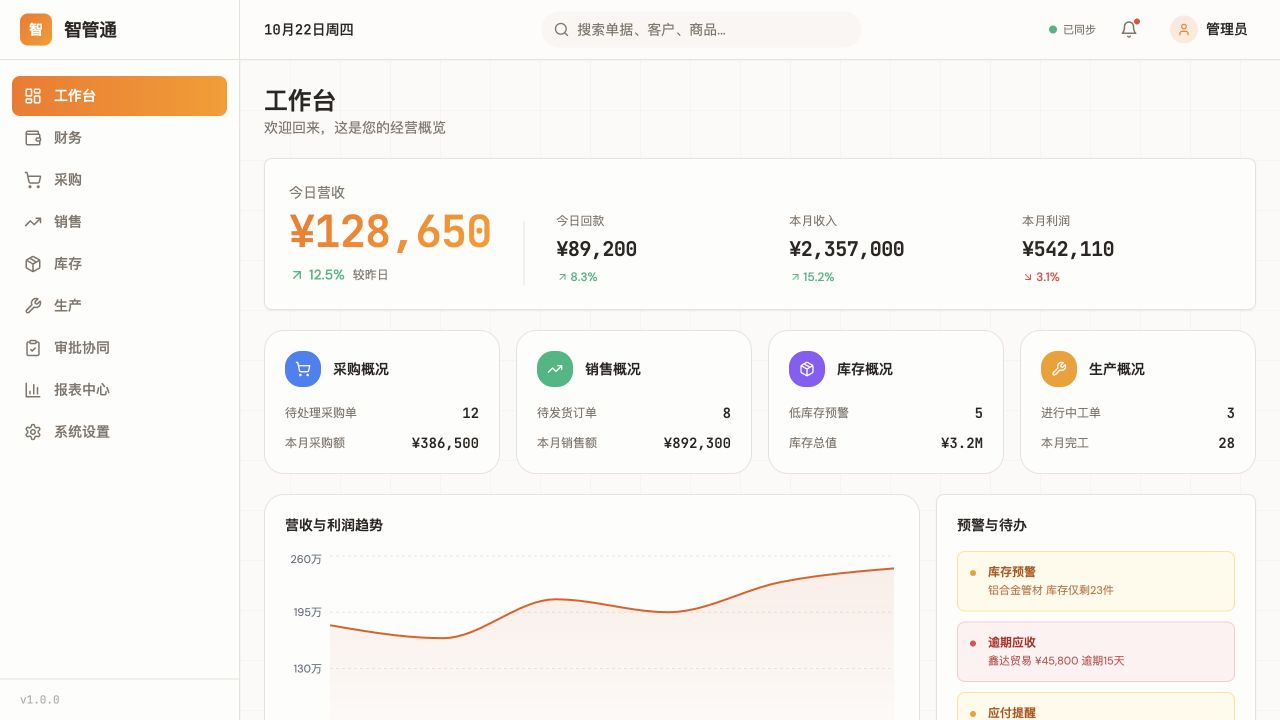This screenshot has height=720, width=1280.
Task: Click the 管理员 user avatar icon
Action: [x=1184, y=30]
